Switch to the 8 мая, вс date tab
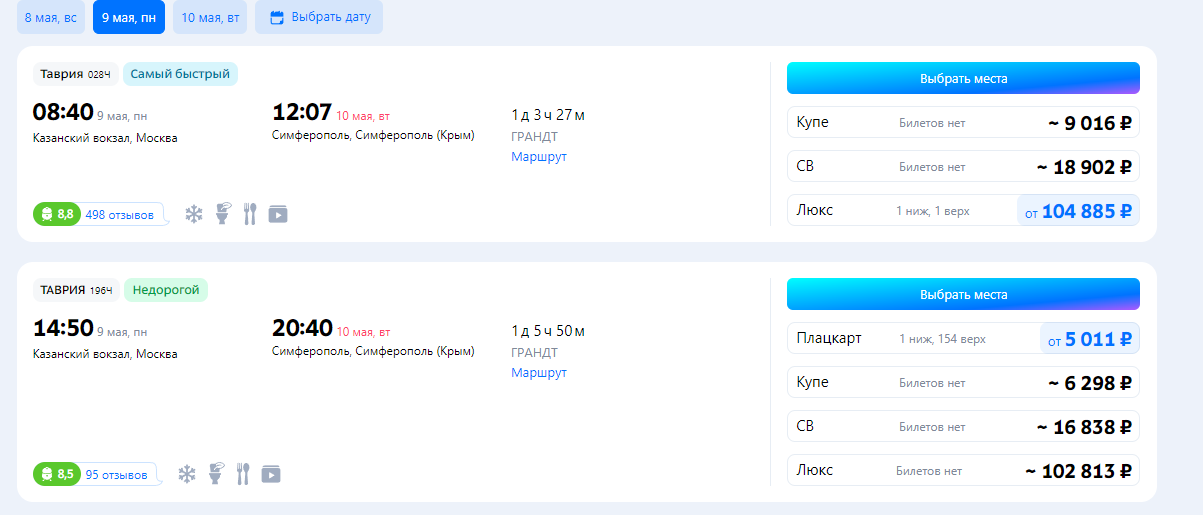The width and height of the screenshot is (1203, 515). point(51,17)
